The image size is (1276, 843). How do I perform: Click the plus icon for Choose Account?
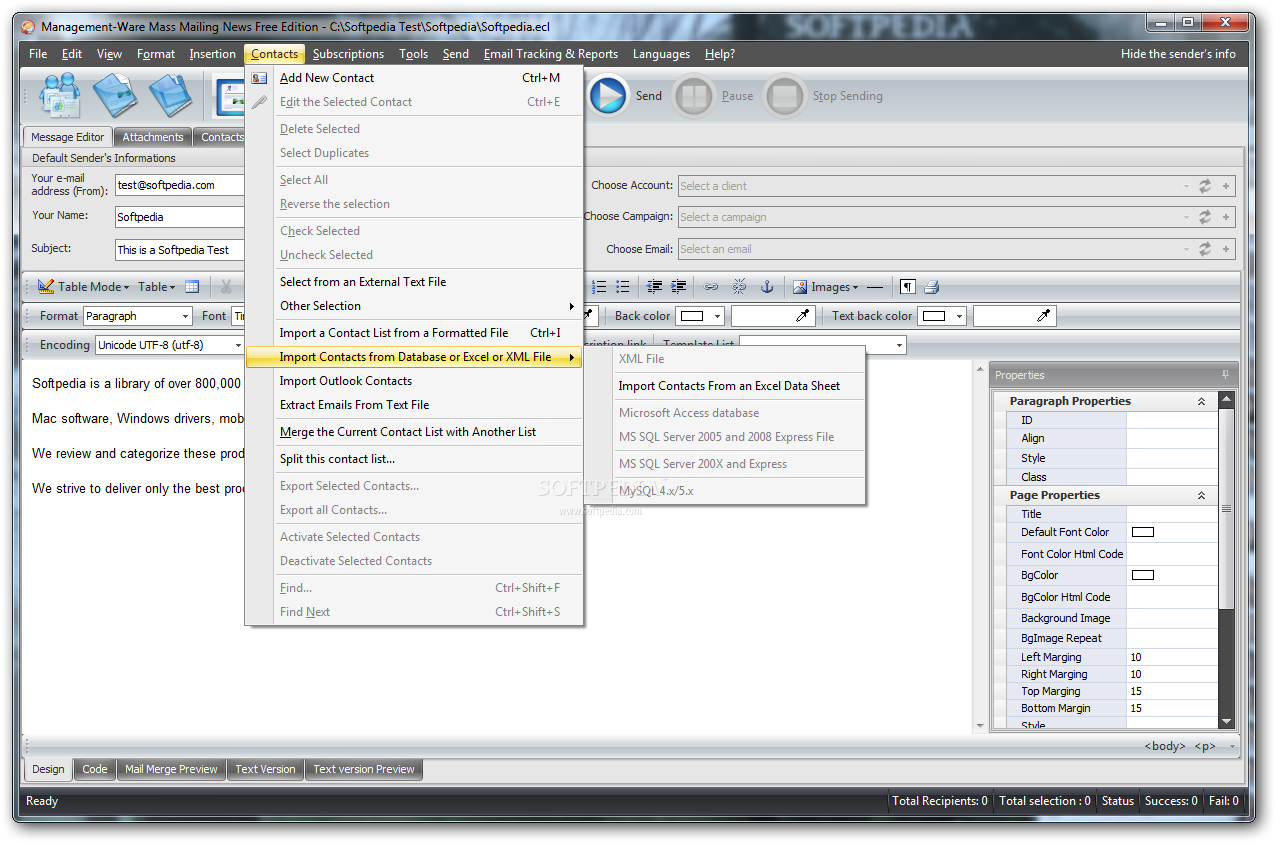pyautogui.click(x=1226, y=186)
